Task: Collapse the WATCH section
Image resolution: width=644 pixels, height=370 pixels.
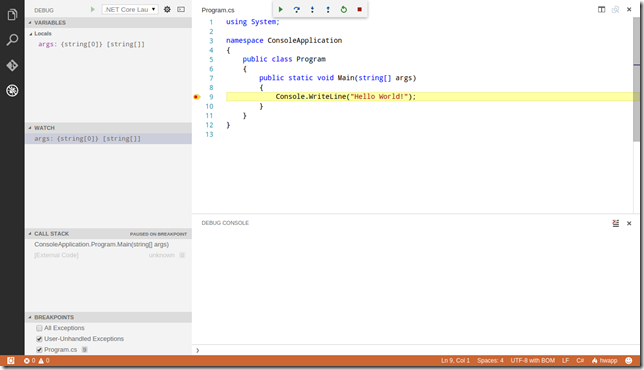Action: [x=108, y=128]
